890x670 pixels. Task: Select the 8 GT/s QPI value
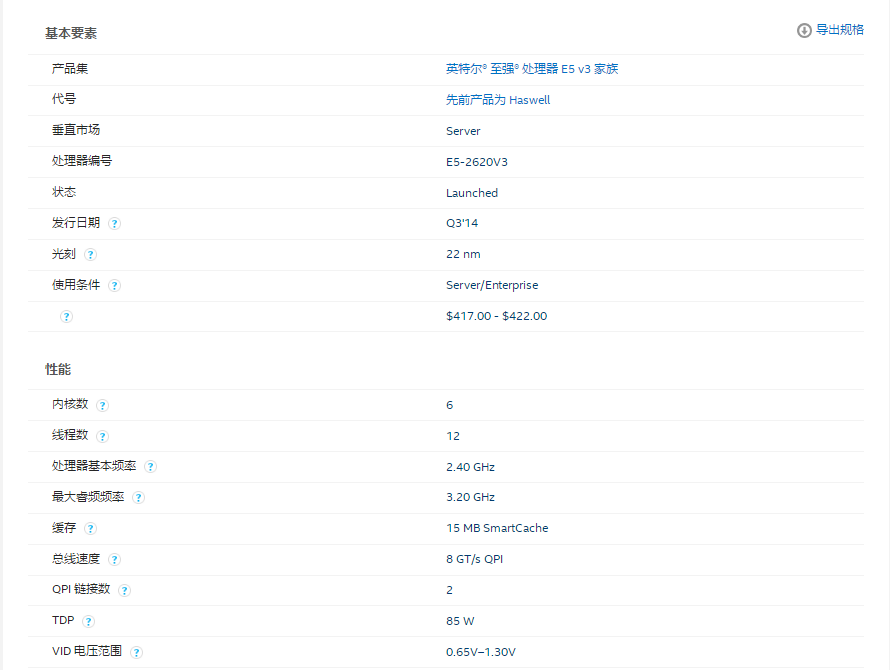click(x=475, y=559)
